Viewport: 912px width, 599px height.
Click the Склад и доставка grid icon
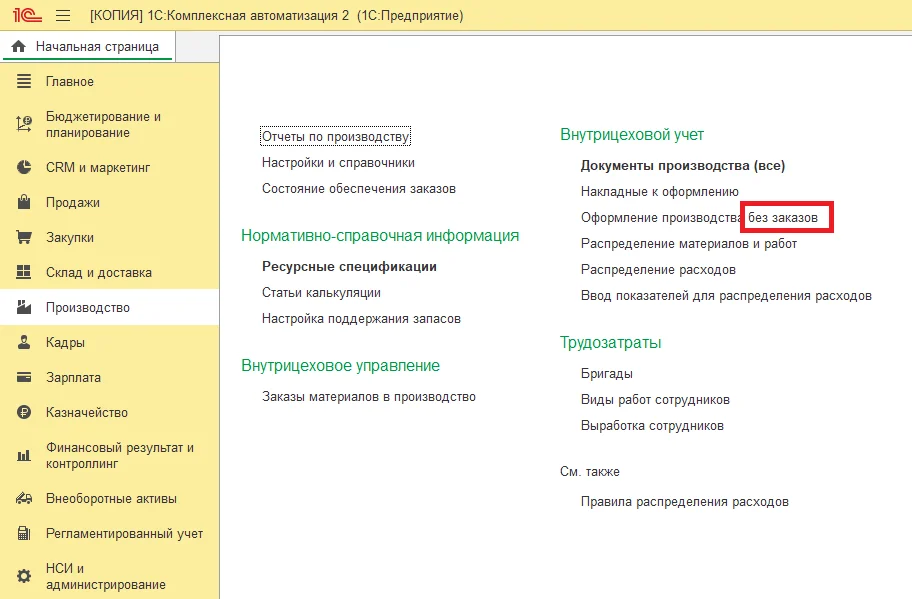24,272
